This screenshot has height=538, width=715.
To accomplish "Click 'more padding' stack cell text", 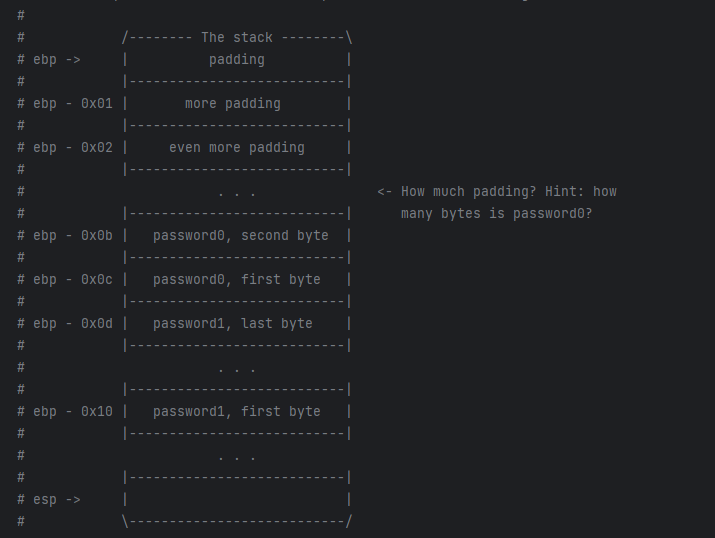I will 233,103.
